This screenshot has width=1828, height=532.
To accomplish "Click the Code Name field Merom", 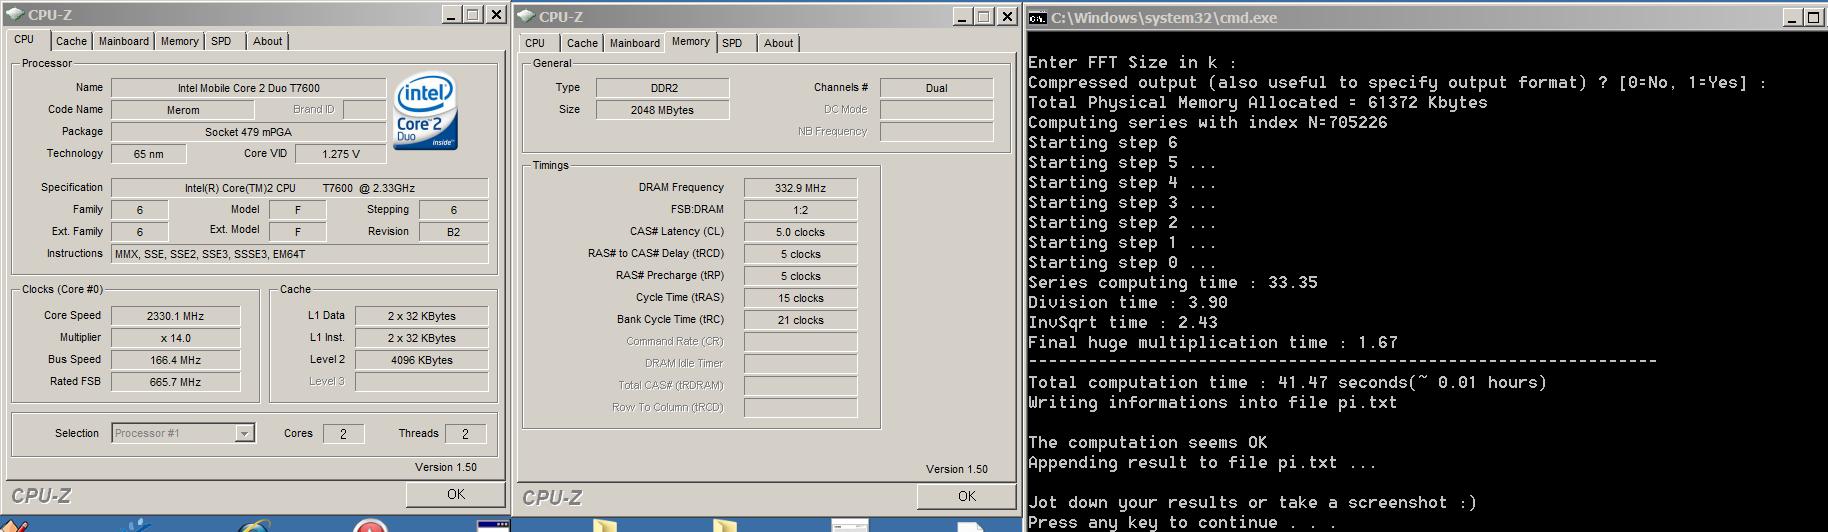I will click(x=183, y=110).
